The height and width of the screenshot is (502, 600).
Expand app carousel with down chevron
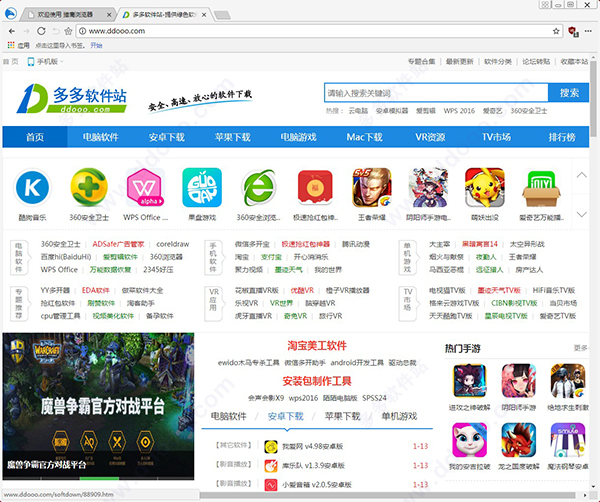tap(582, 214)
